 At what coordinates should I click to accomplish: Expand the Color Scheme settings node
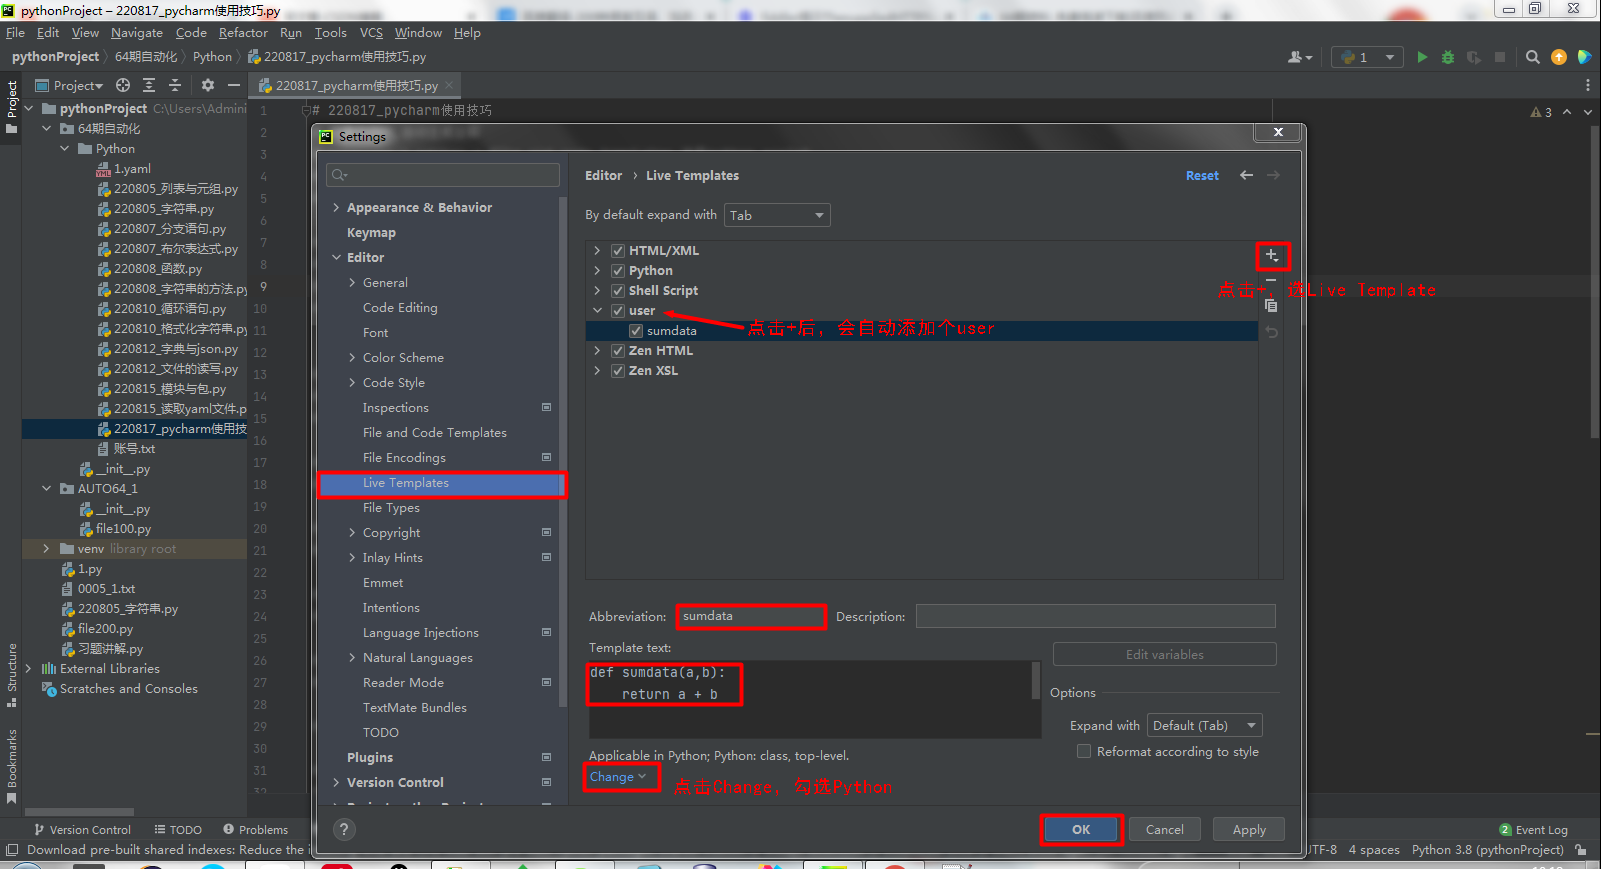[x=352, y=358]
